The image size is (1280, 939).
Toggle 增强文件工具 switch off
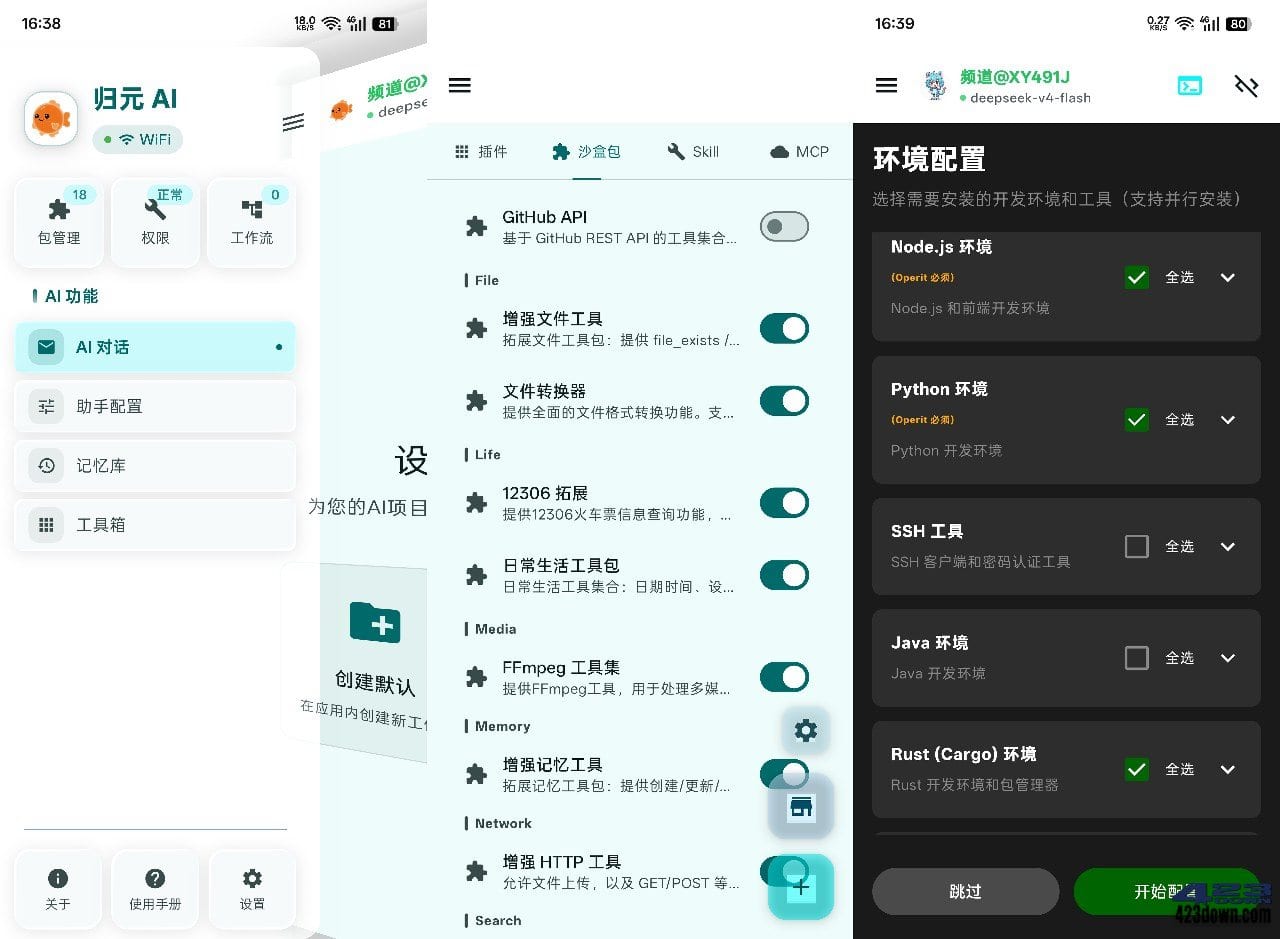784,328
